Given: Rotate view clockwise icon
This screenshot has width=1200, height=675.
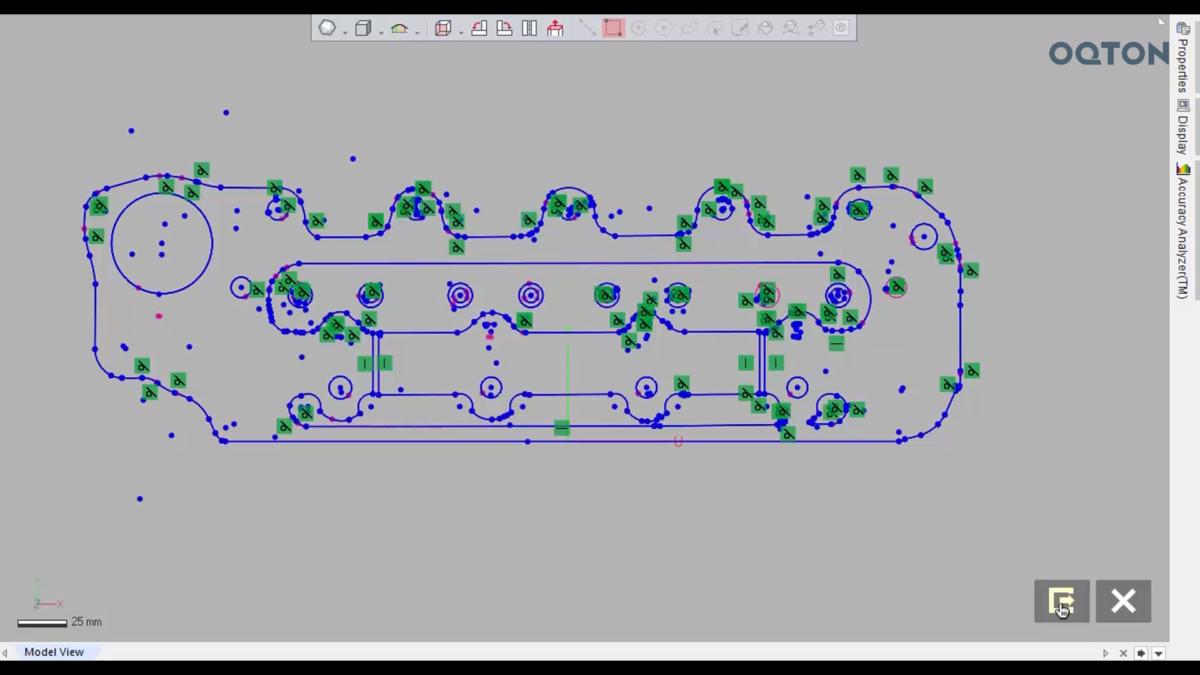Looking at the screenshot, I should pyautogui.click(x=504, y=28).
